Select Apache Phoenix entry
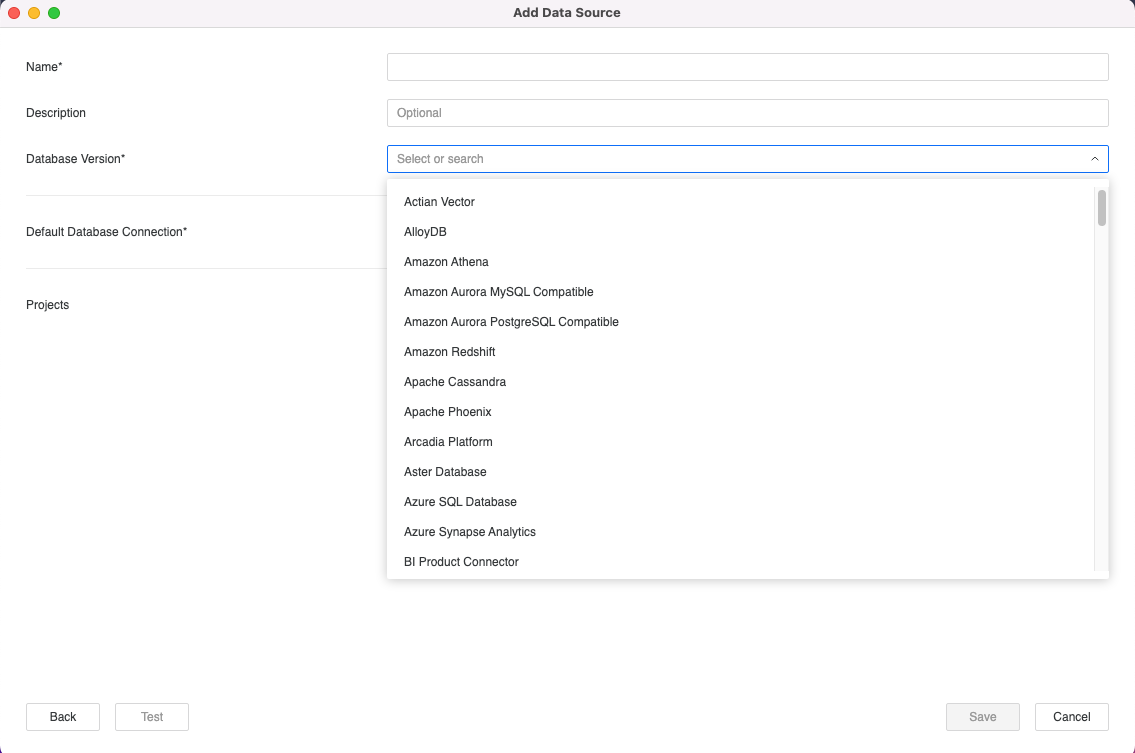 (x=447, y=412)
